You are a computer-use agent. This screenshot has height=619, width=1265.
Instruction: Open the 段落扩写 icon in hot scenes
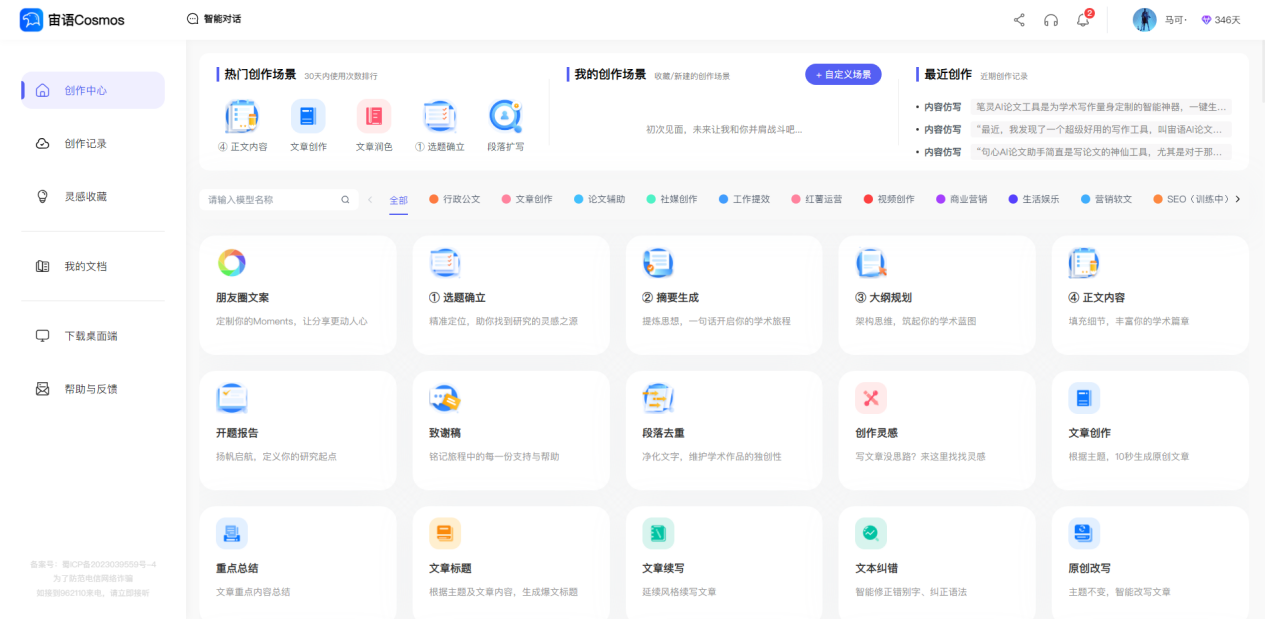pyautogui.click(x=505, y=116)
